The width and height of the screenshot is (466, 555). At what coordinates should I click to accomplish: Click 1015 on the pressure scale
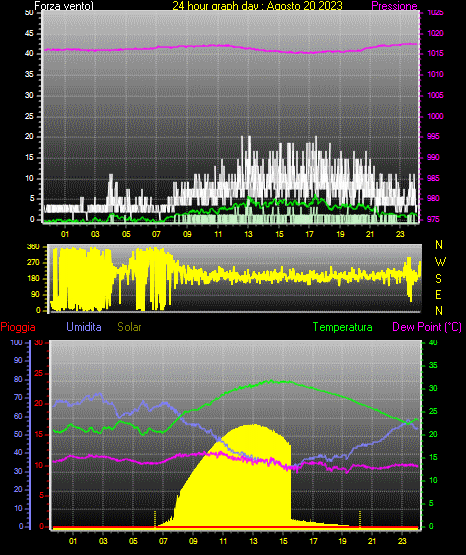click(435, 53)
